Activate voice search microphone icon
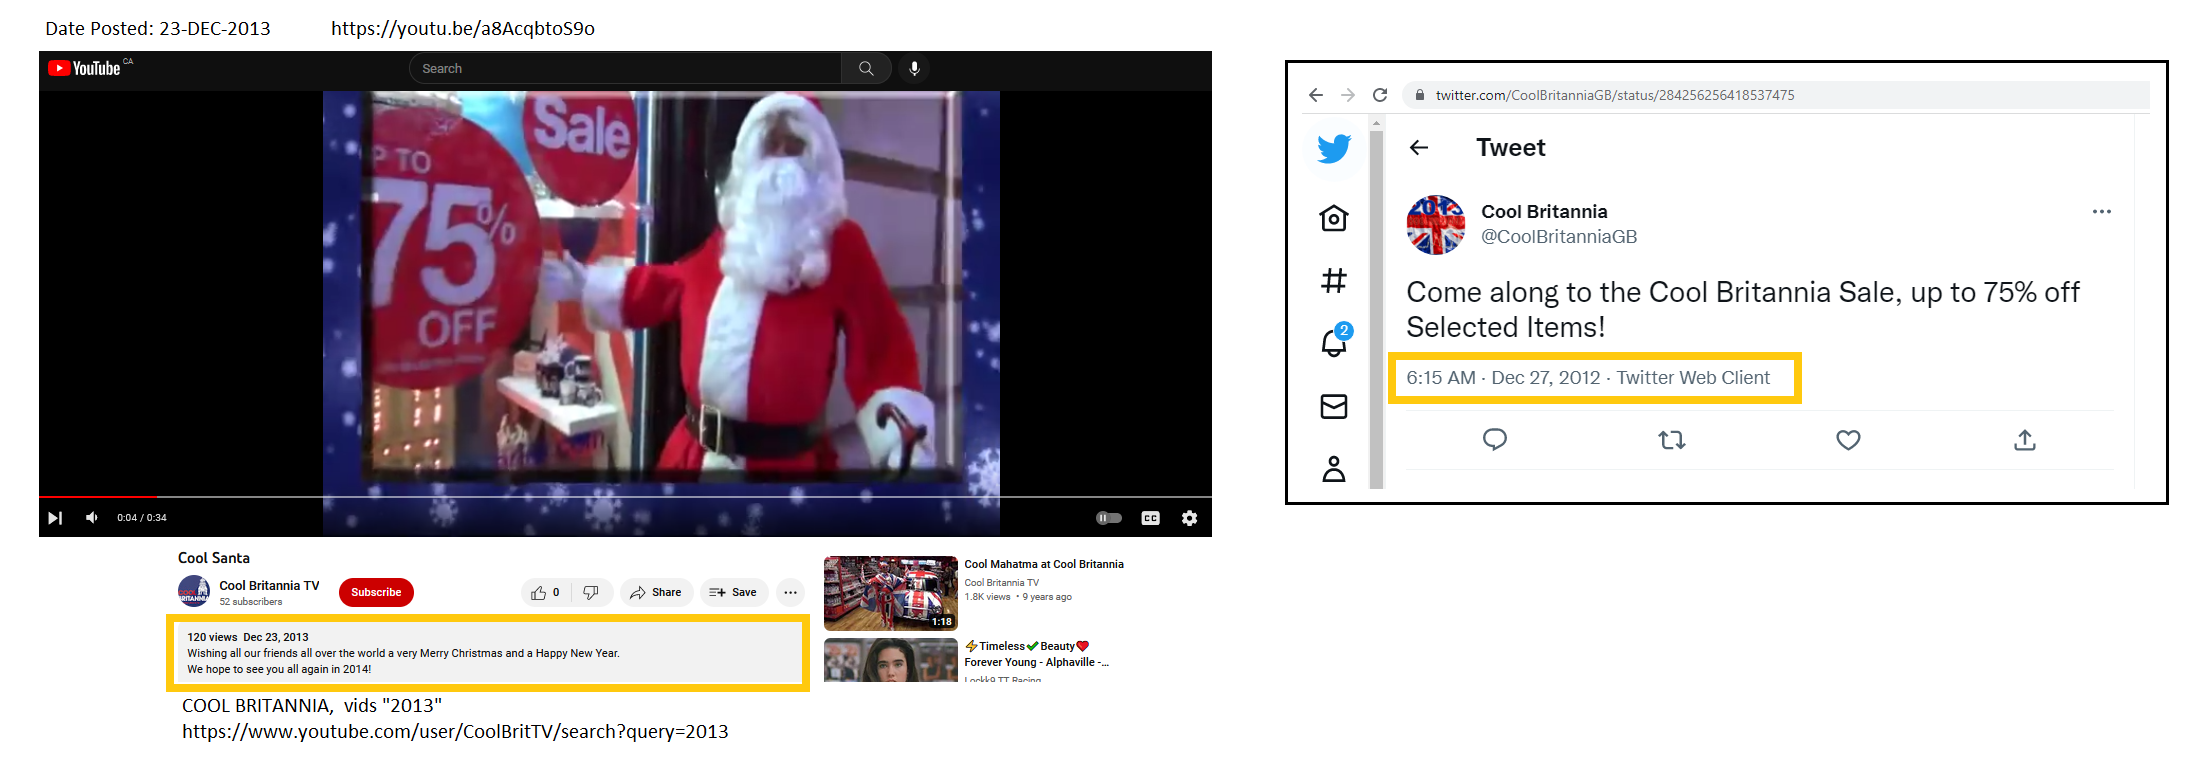Screen dimensions: 2193x765 pos(914,68)
